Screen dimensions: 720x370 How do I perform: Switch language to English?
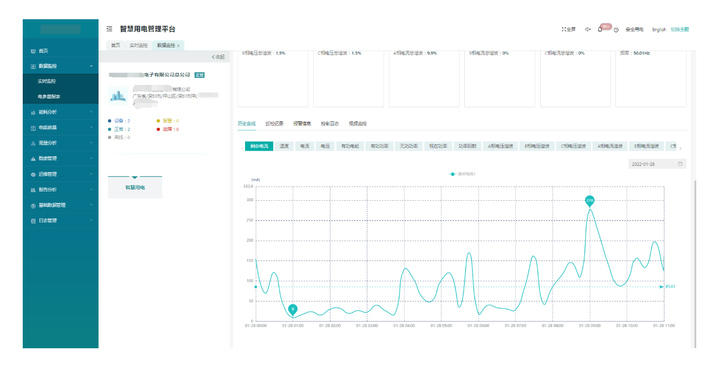(x=659, y=30)
